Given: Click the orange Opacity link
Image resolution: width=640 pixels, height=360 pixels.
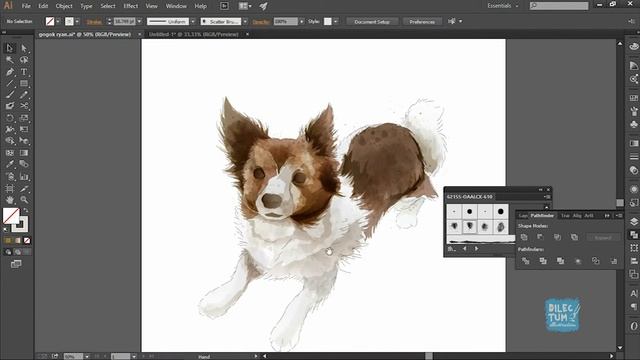Looking at the screenshot, I should coord(261,22).
